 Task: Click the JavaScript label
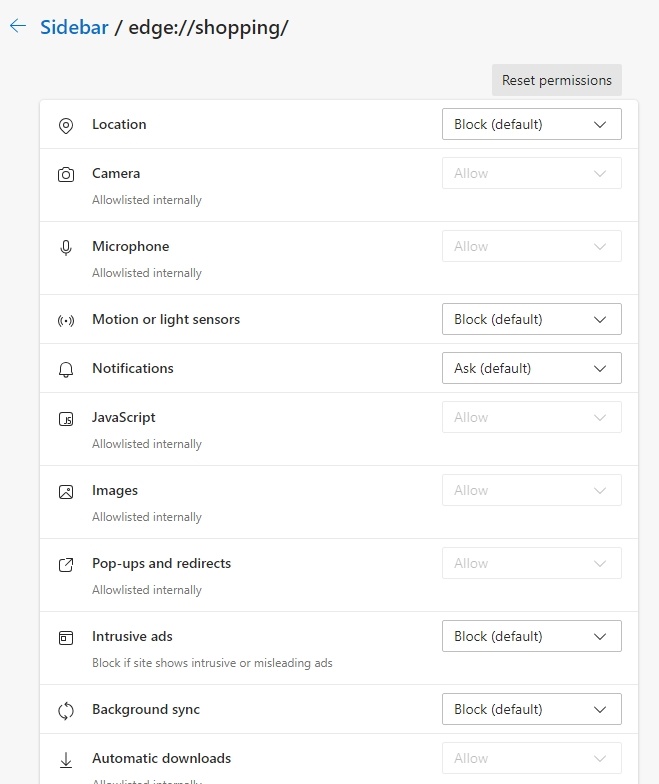coord(124,417)
